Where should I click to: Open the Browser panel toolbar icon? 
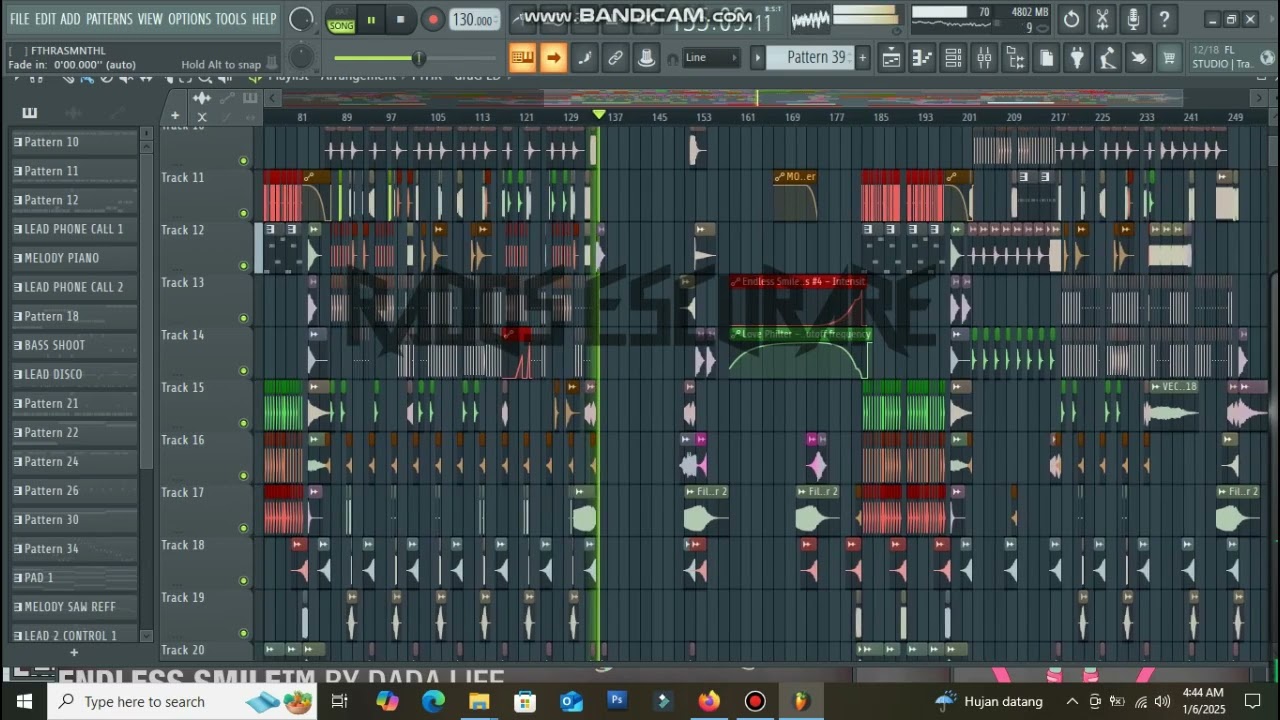(1015, 58)
